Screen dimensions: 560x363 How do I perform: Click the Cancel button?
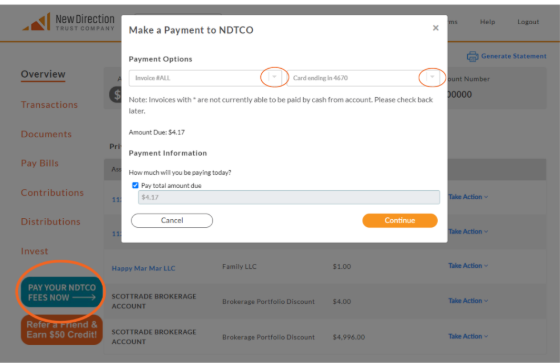tap(172, 220)
